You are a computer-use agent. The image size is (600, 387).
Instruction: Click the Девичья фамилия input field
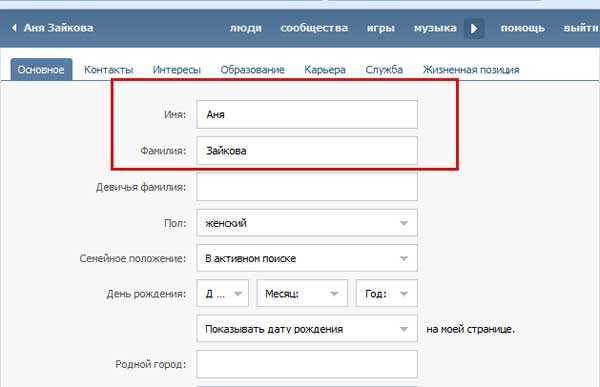(307, 187)
